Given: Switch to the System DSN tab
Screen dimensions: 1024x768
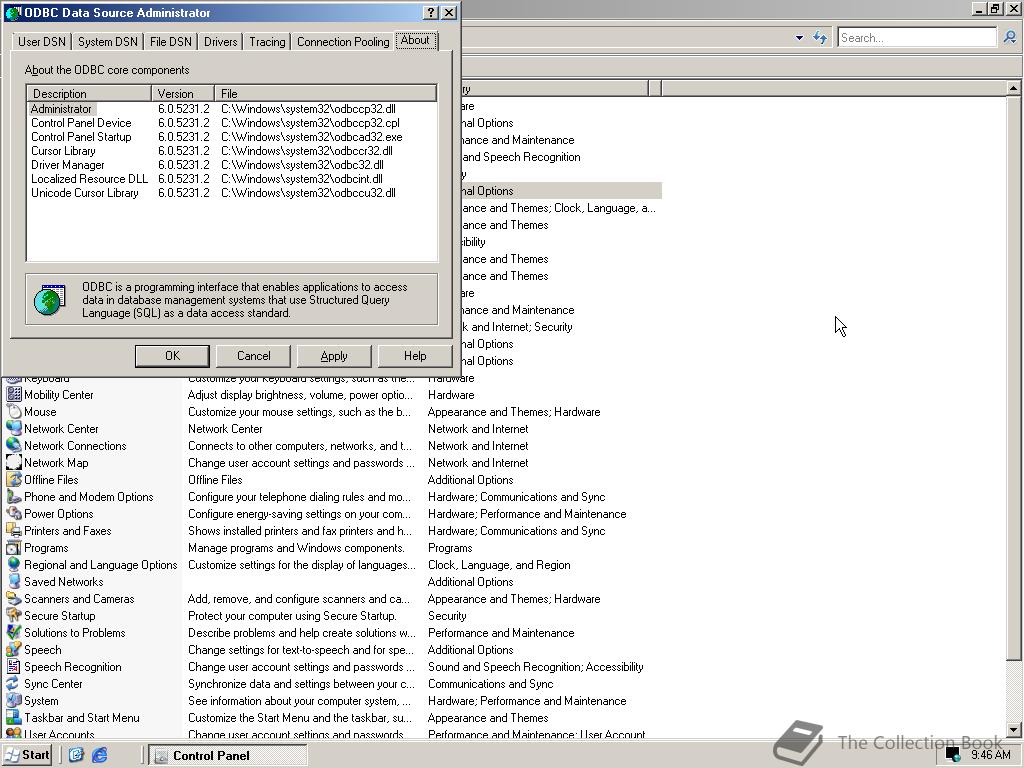Looking at the screenshot, I should coord(108,42).
